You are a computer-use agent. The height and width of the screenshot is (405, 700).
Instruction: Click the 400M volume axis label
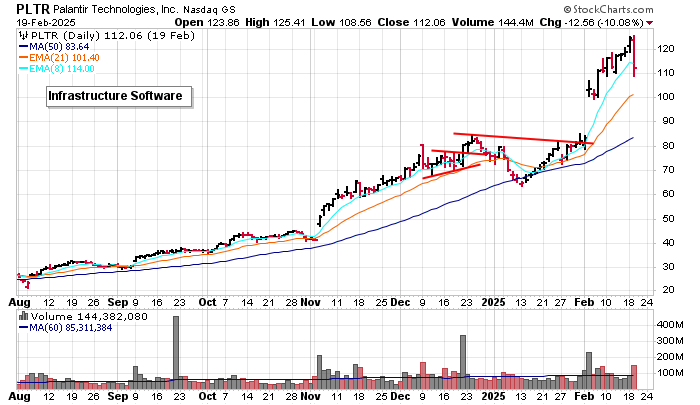670,325
